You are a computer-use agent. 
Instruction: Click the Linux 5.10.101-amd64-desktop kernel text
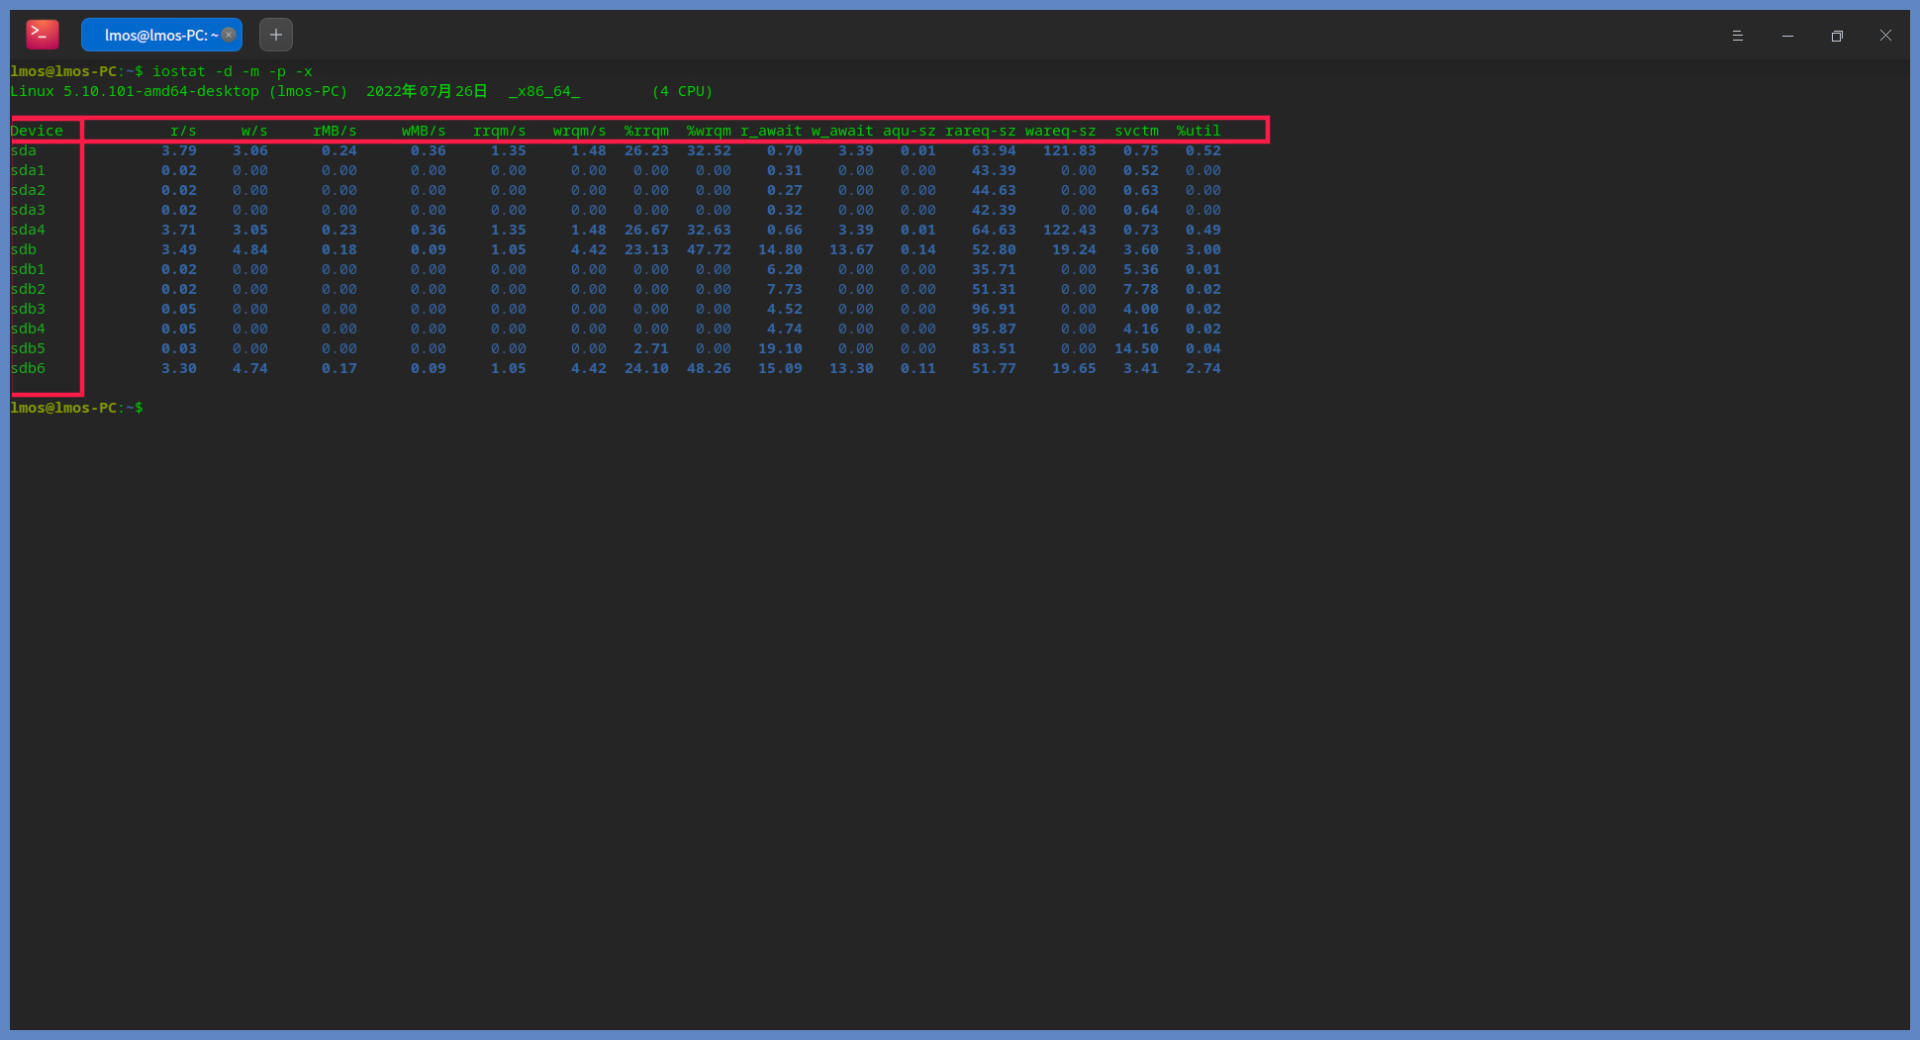tap(134, 91)
